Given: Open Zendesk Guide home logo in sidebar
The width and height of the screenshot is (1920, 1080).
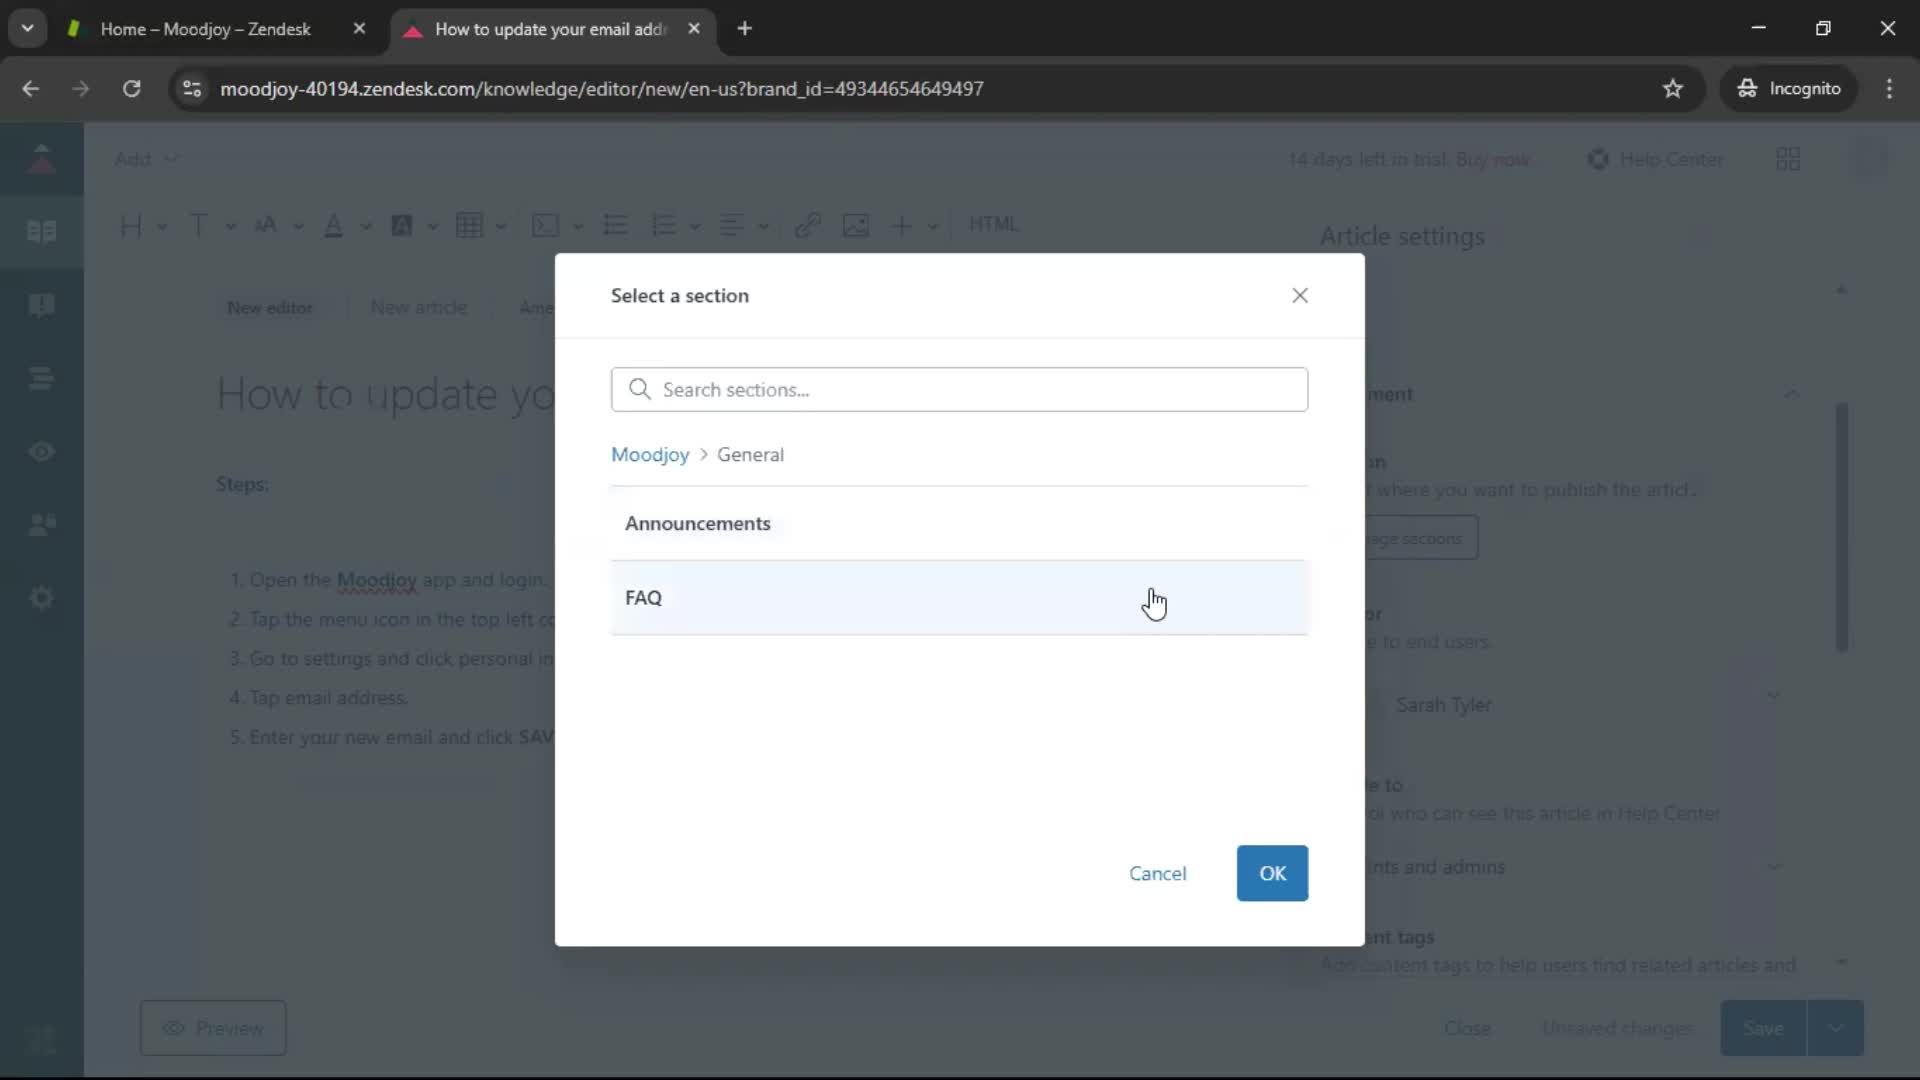Looking at the screenshot, I should [41, 158].
